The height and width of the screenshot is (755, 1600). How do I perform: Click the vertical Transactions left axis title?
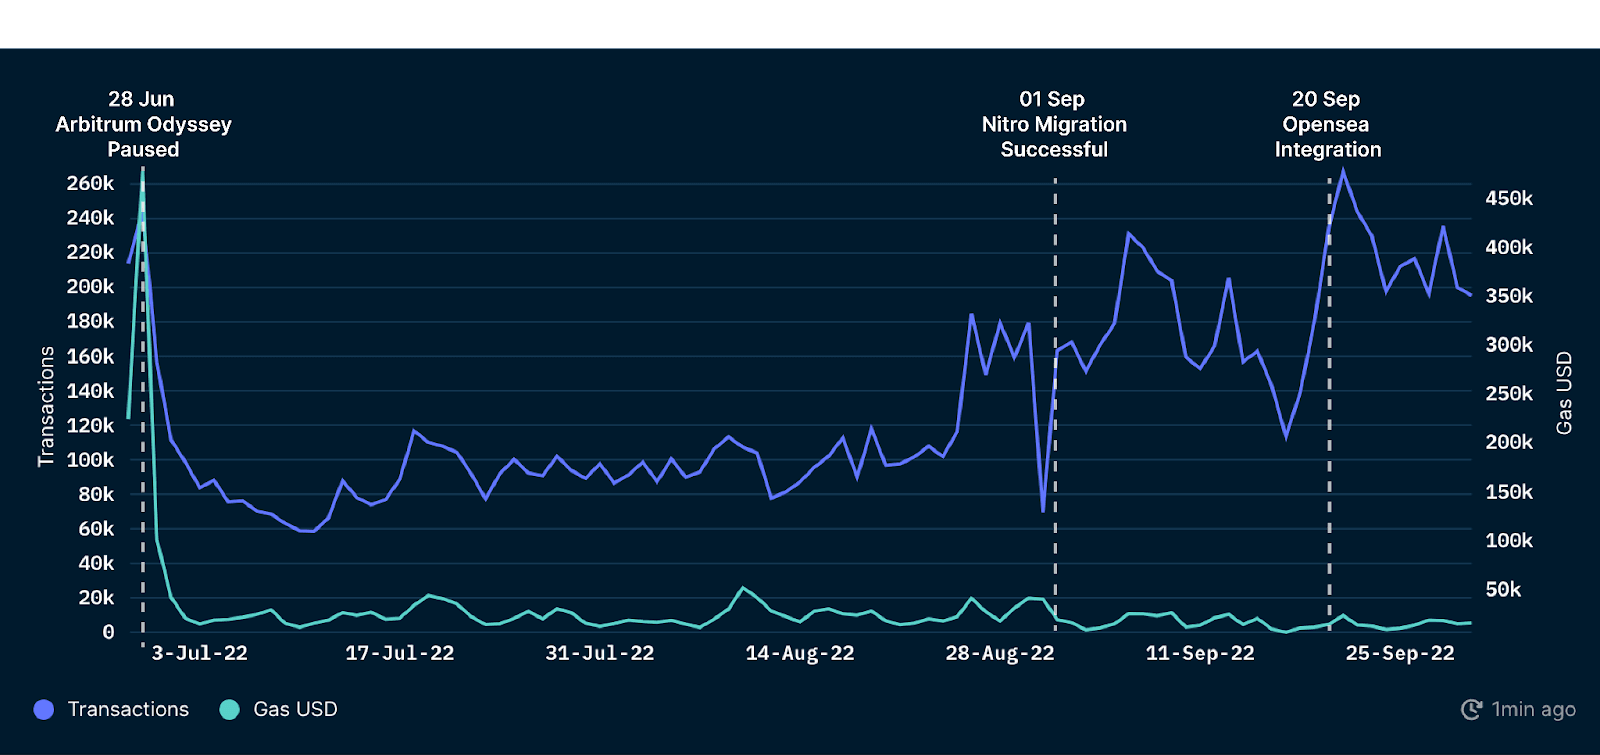pos(46,406)
